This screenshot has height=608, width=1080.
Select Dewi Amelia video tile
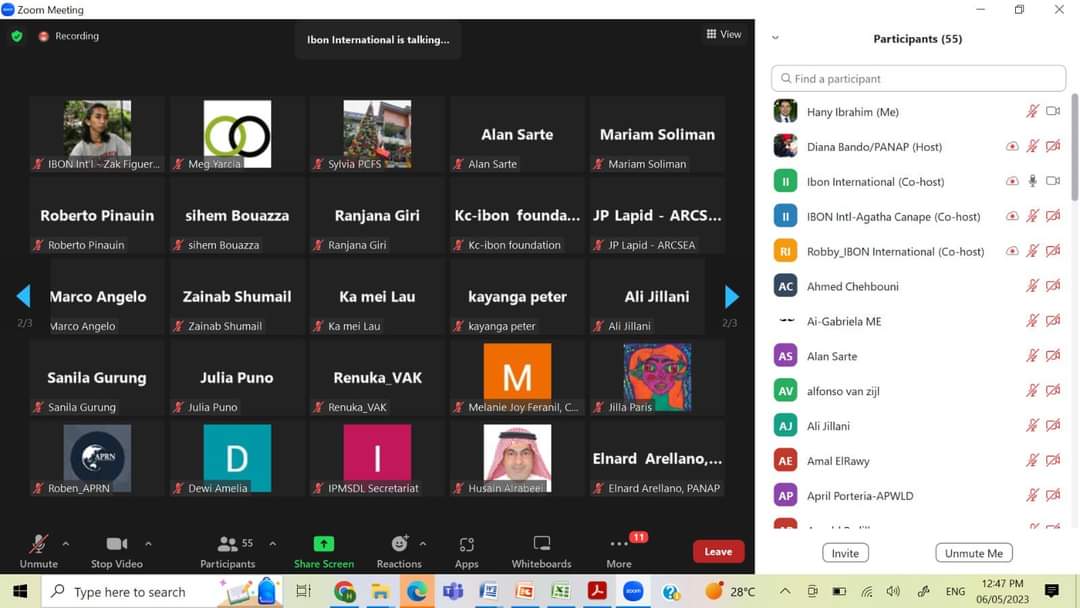click(237, 458)
